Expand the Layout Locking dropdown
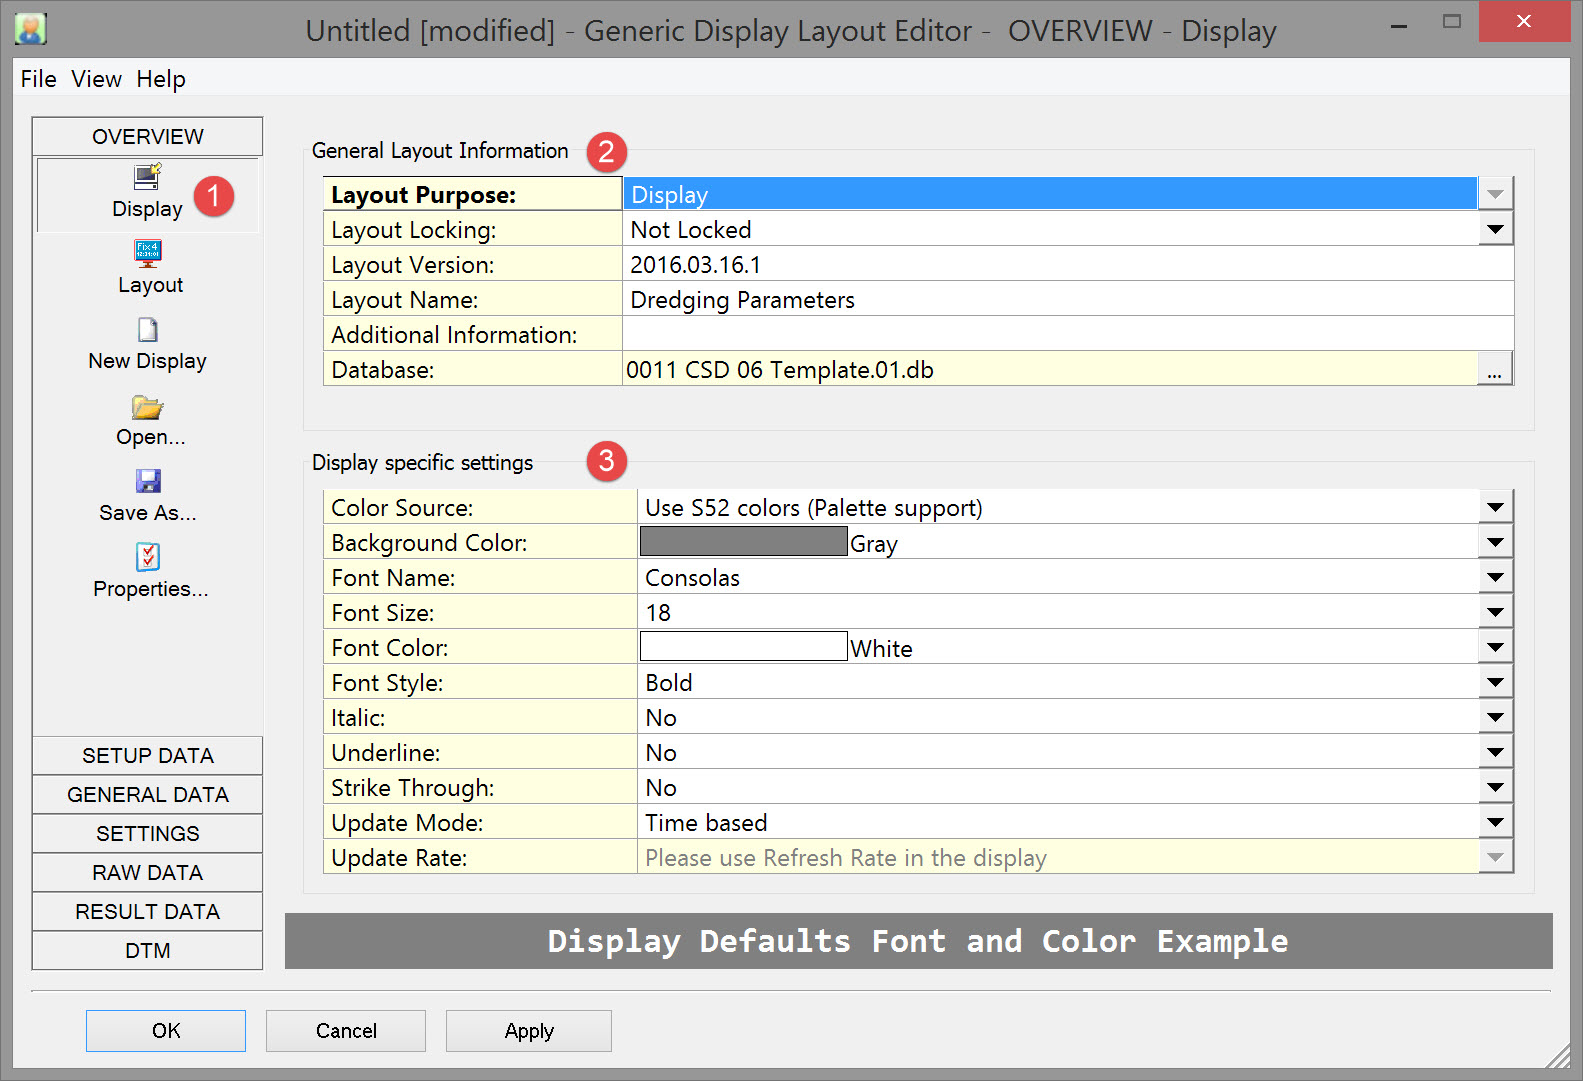Screen dimensions: 1583x1081 1494,230
